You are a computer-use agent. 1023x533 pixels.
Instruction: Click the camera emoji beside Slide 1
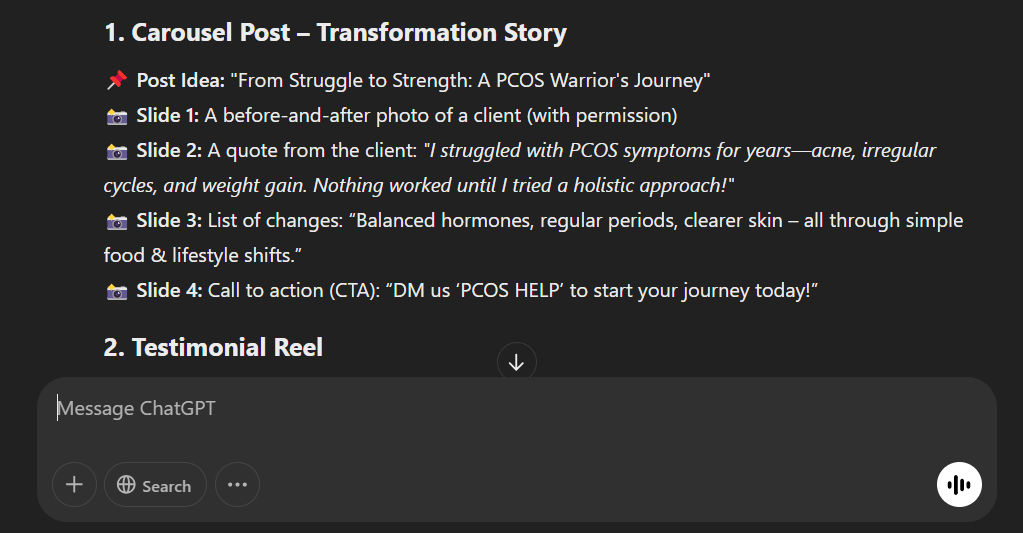pos(117,116)
